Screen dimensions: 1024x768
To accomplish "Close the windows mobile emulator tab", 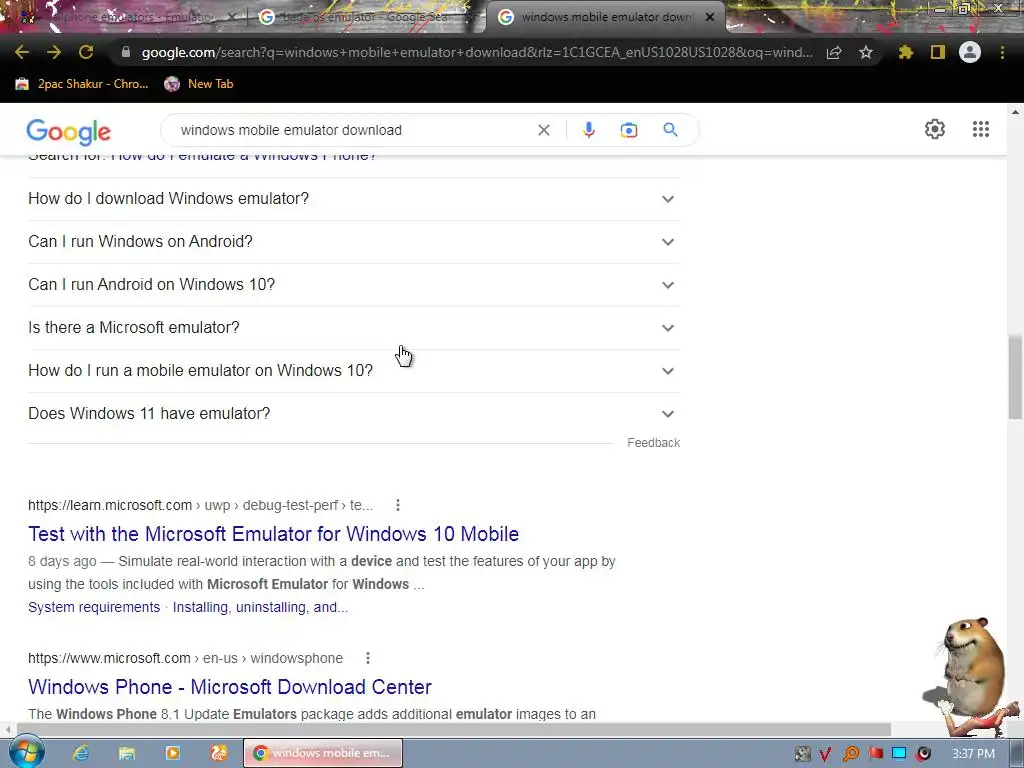I will point(710,17).
